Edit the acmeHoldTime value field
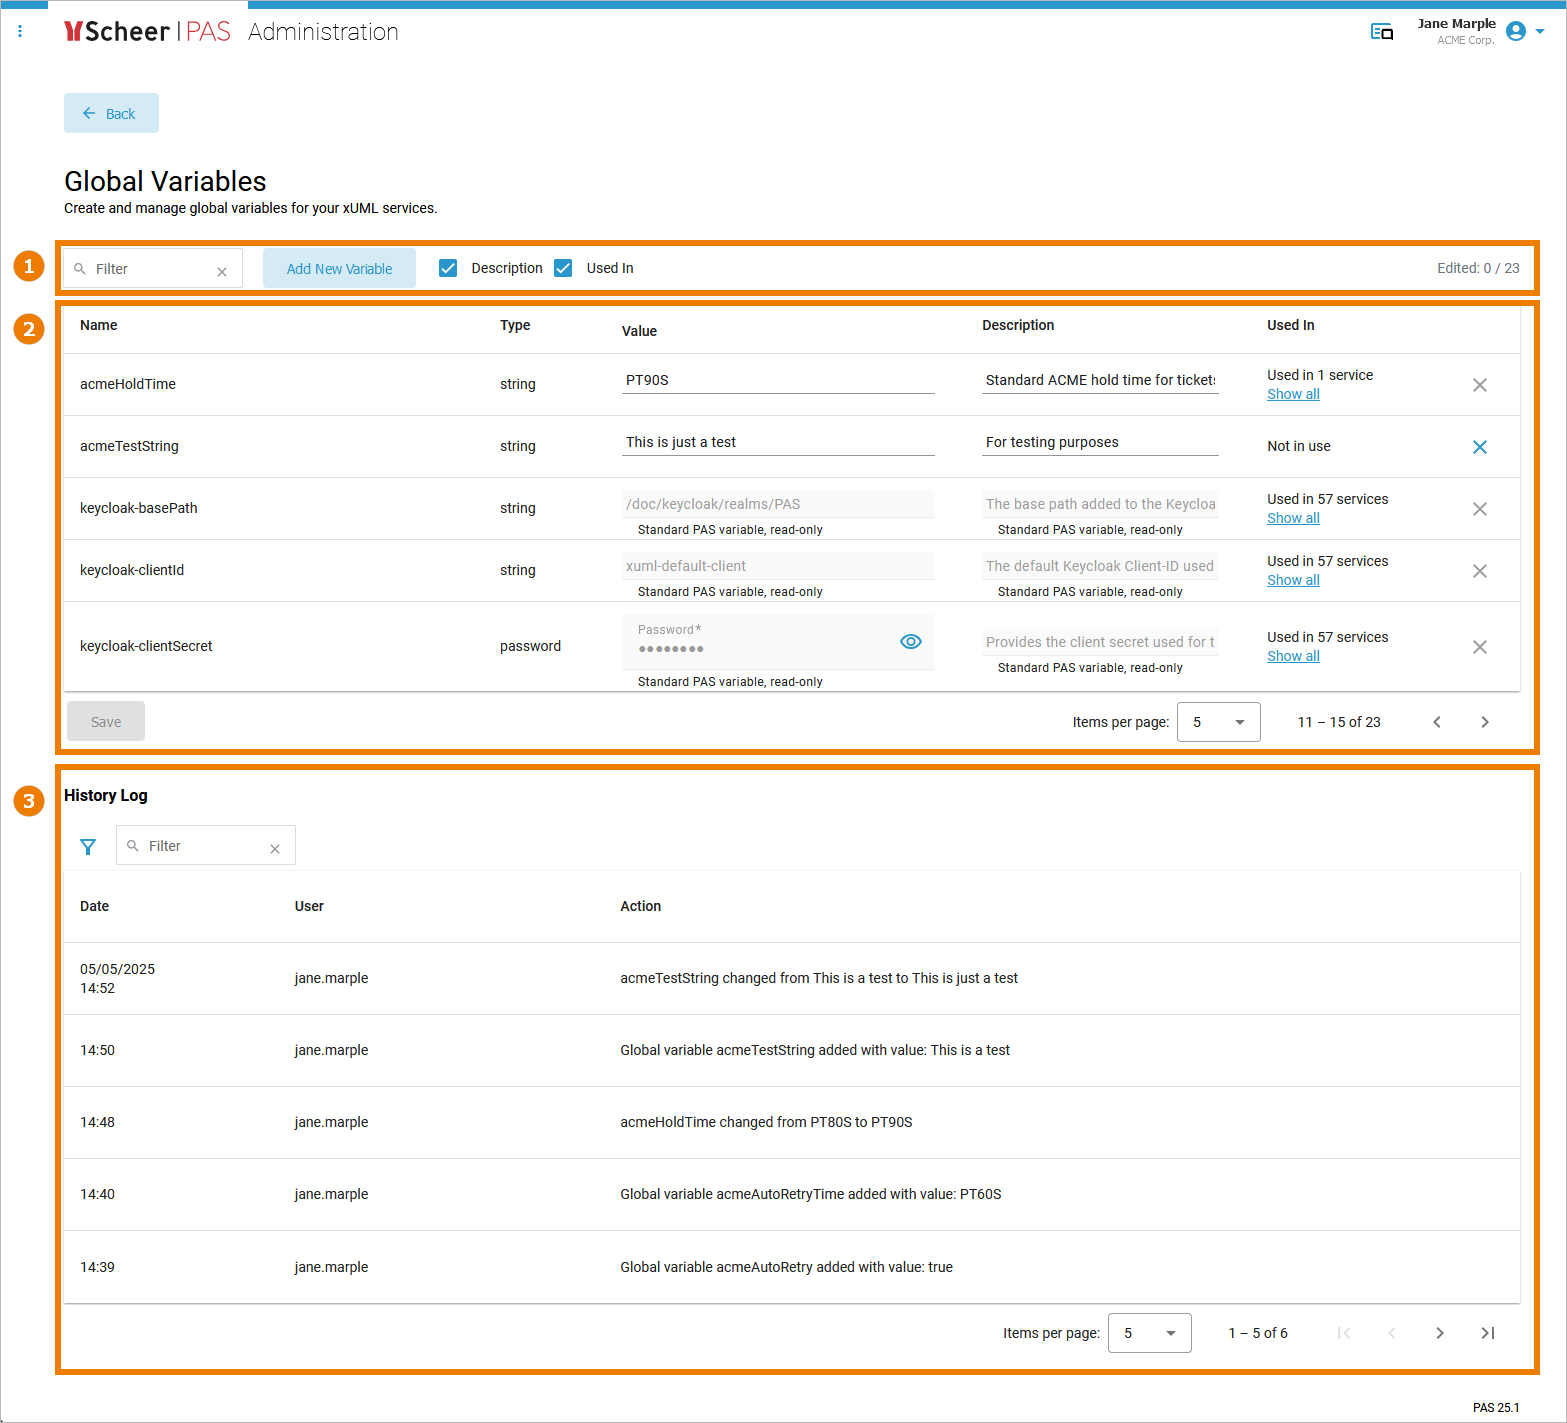 click(x=777, y=380)
